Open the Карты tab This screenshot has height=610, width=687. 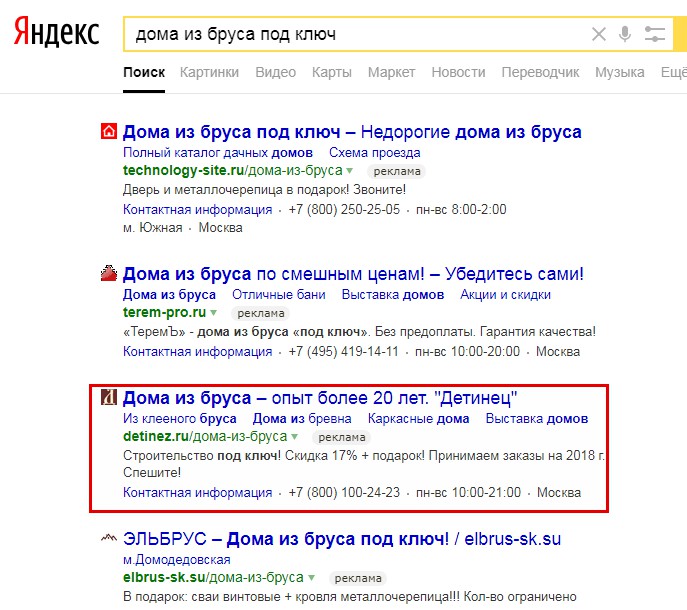pyautogui.click(x=332, y=72)
